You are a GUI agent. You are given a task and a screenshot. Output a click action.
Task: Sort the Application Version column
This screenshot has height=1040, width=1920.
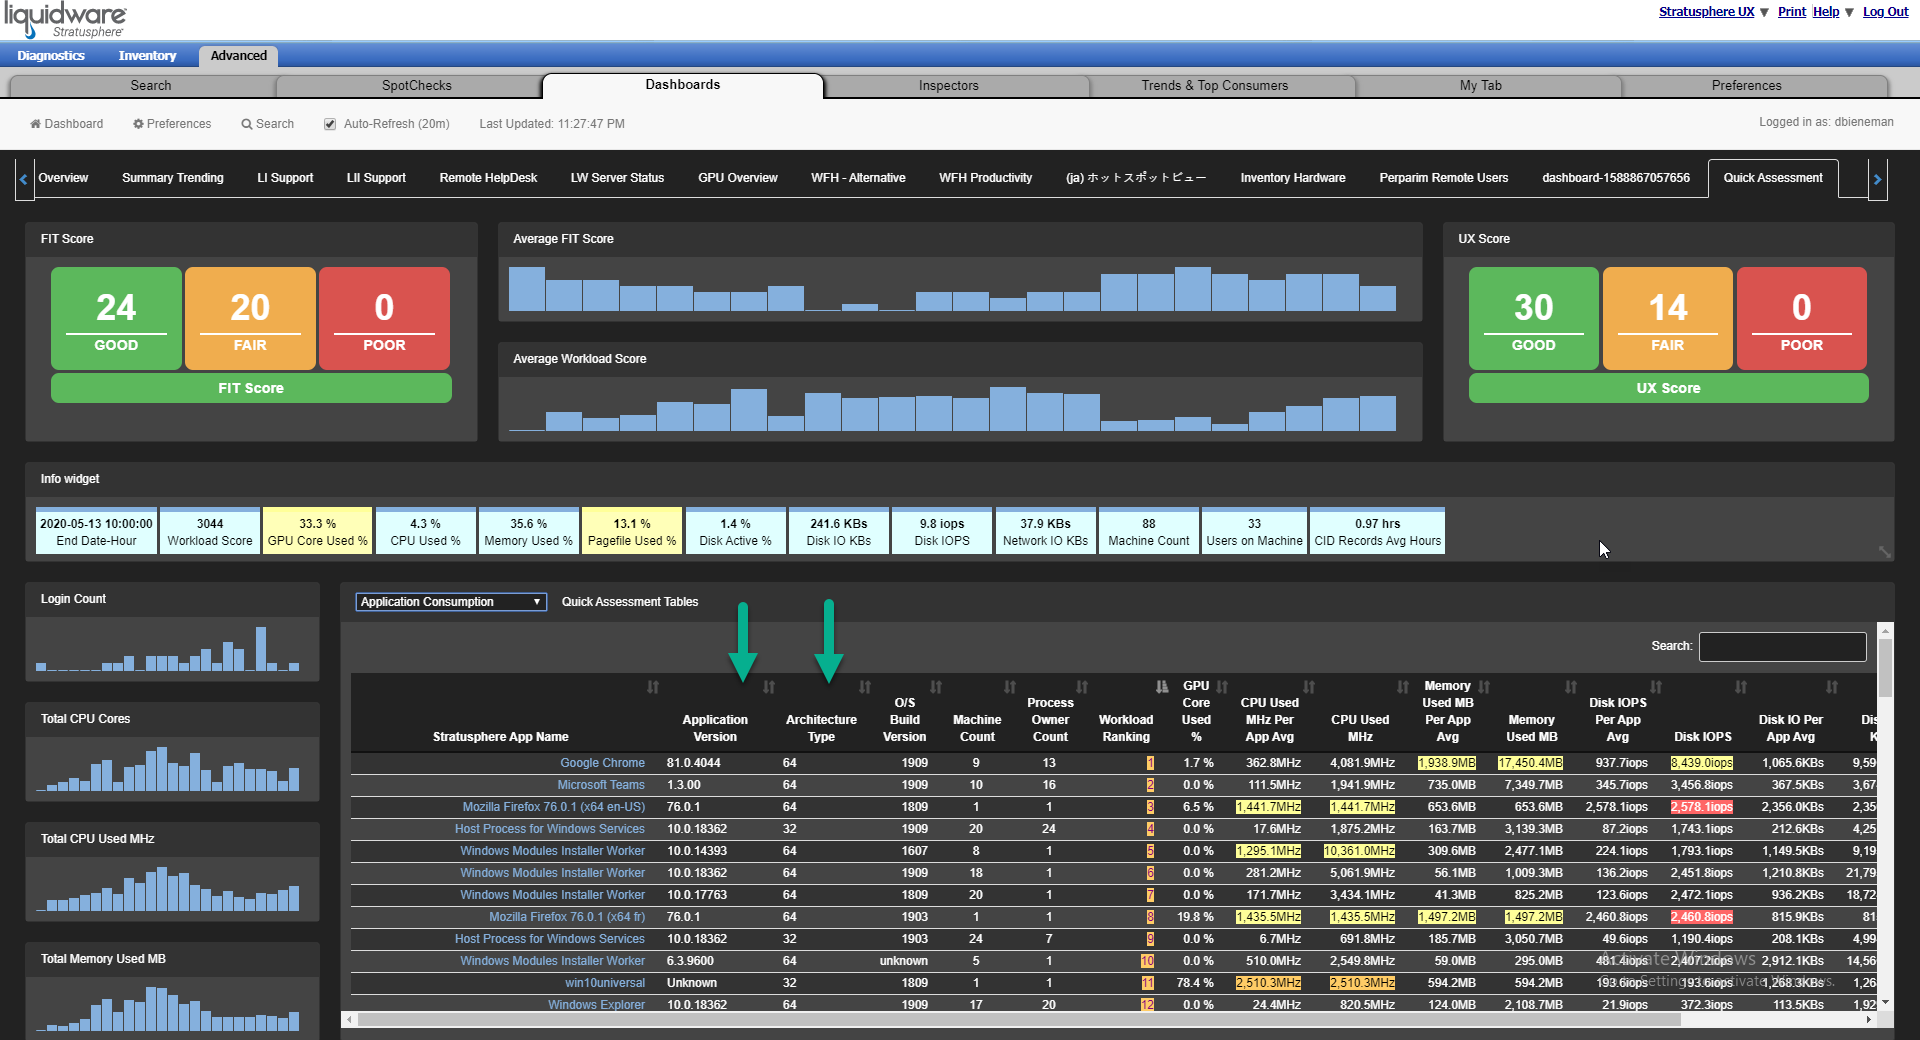coord(769,687)
